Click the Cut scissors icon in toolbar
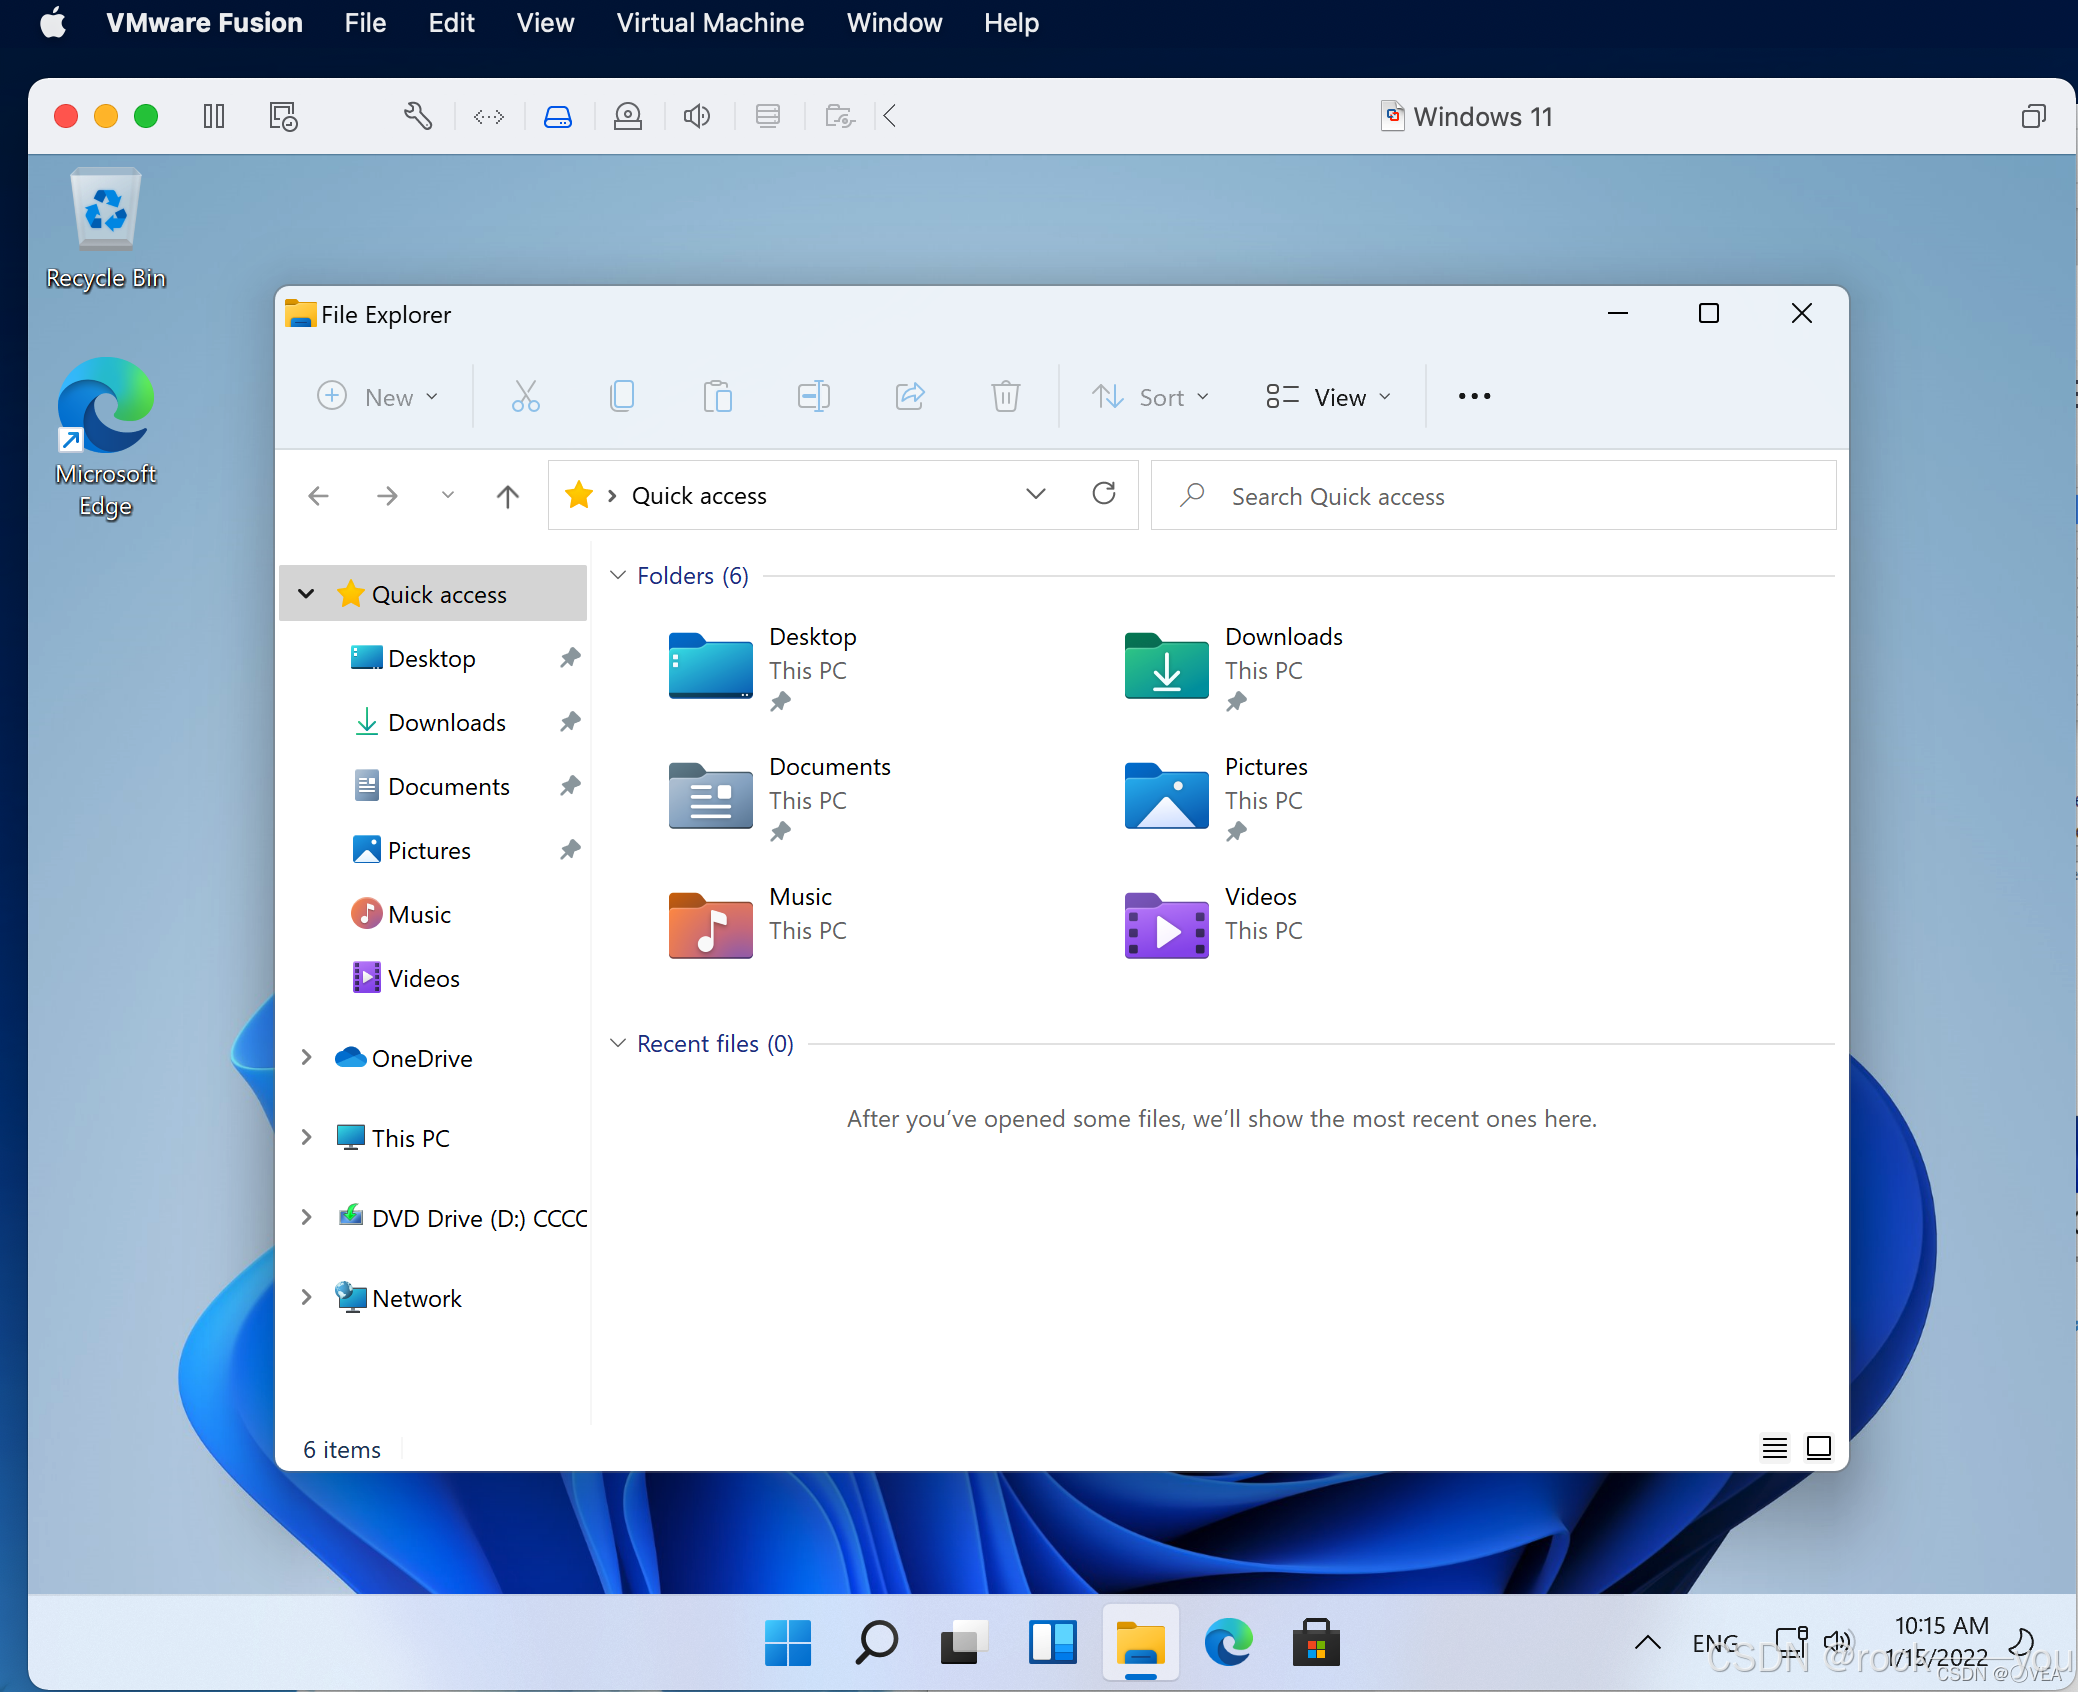The image size is (2078, 1692). (525, 397)
